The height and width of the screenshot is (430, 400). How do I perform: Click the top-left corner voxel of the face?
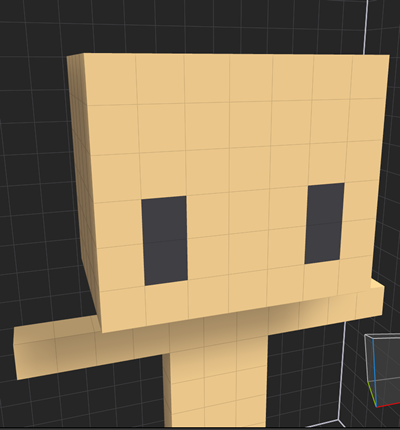click(110, 79)
